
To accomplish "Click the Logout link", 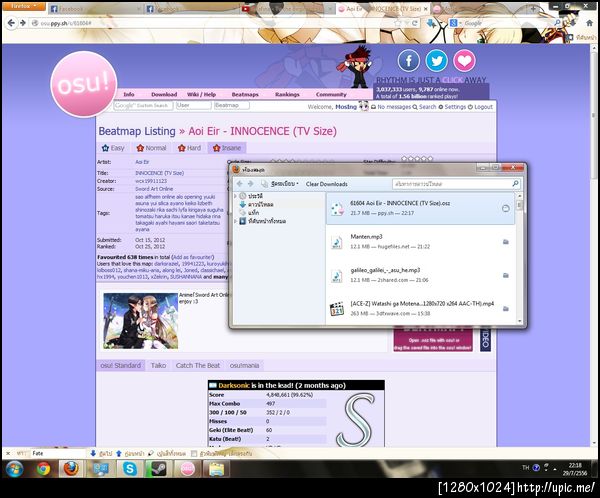I will point(481,107).
